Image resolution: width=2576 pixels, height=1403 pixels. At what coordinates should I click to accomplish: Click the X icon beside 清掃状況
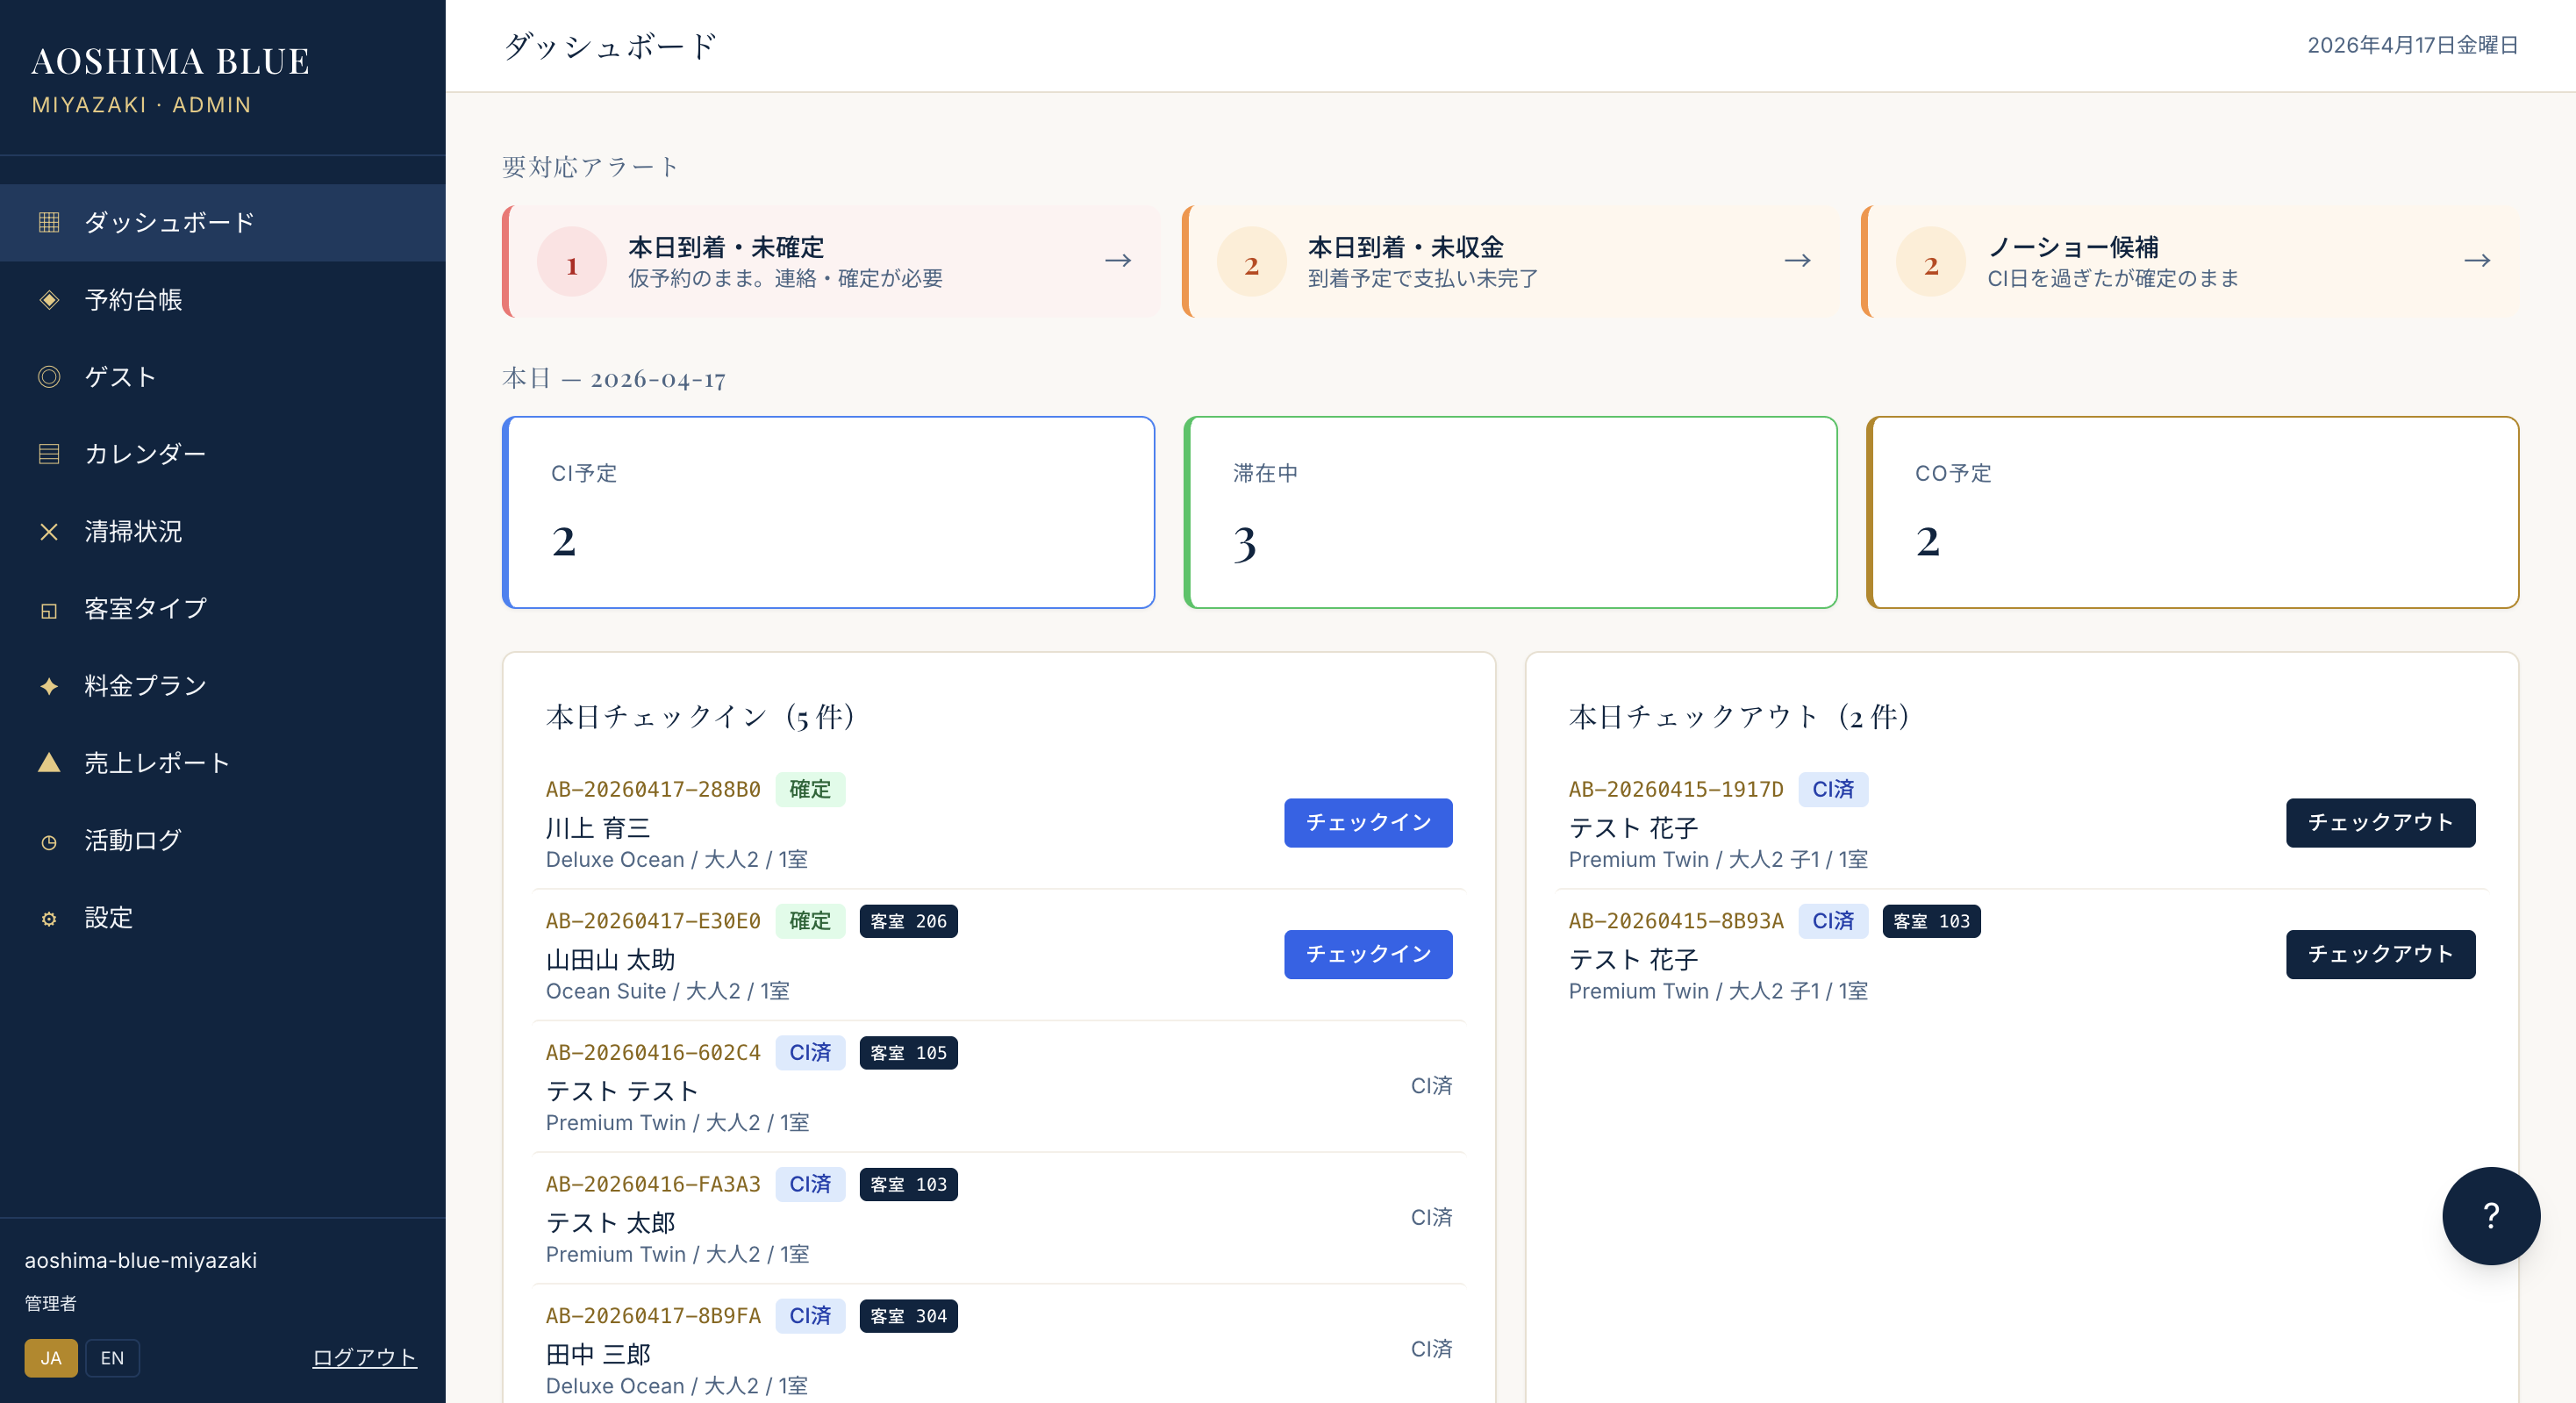(49, 531)
